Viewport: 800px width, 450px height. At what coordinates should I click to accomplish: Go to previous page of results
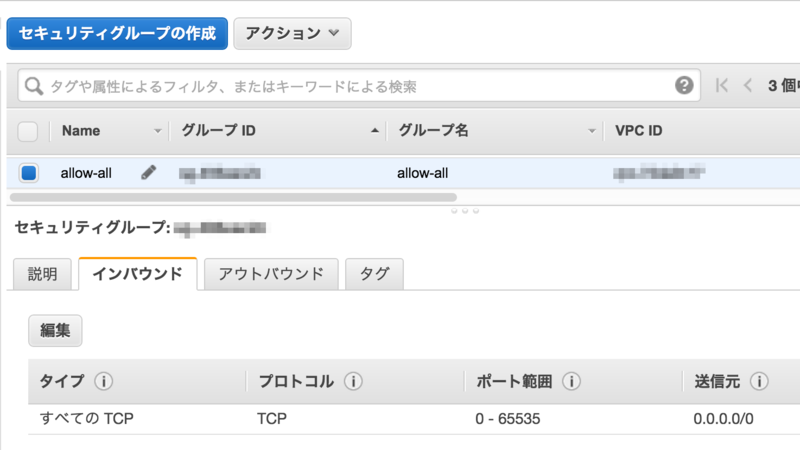(x=747, y=86)
